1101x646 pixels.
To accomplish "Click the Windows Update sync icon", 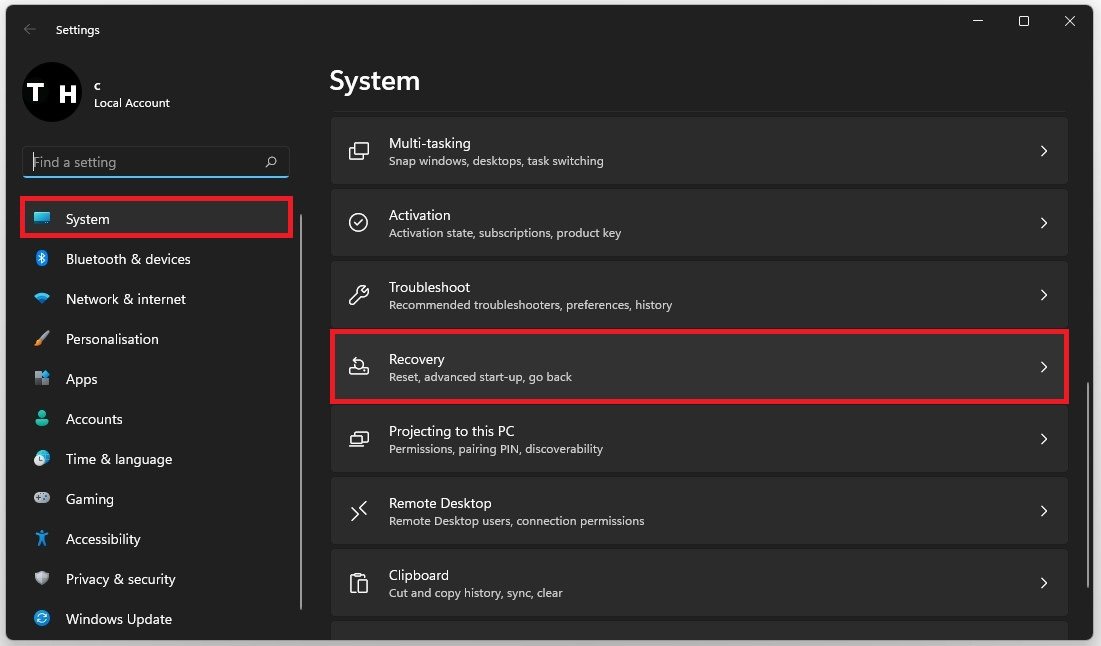I will tap(42, 619).
